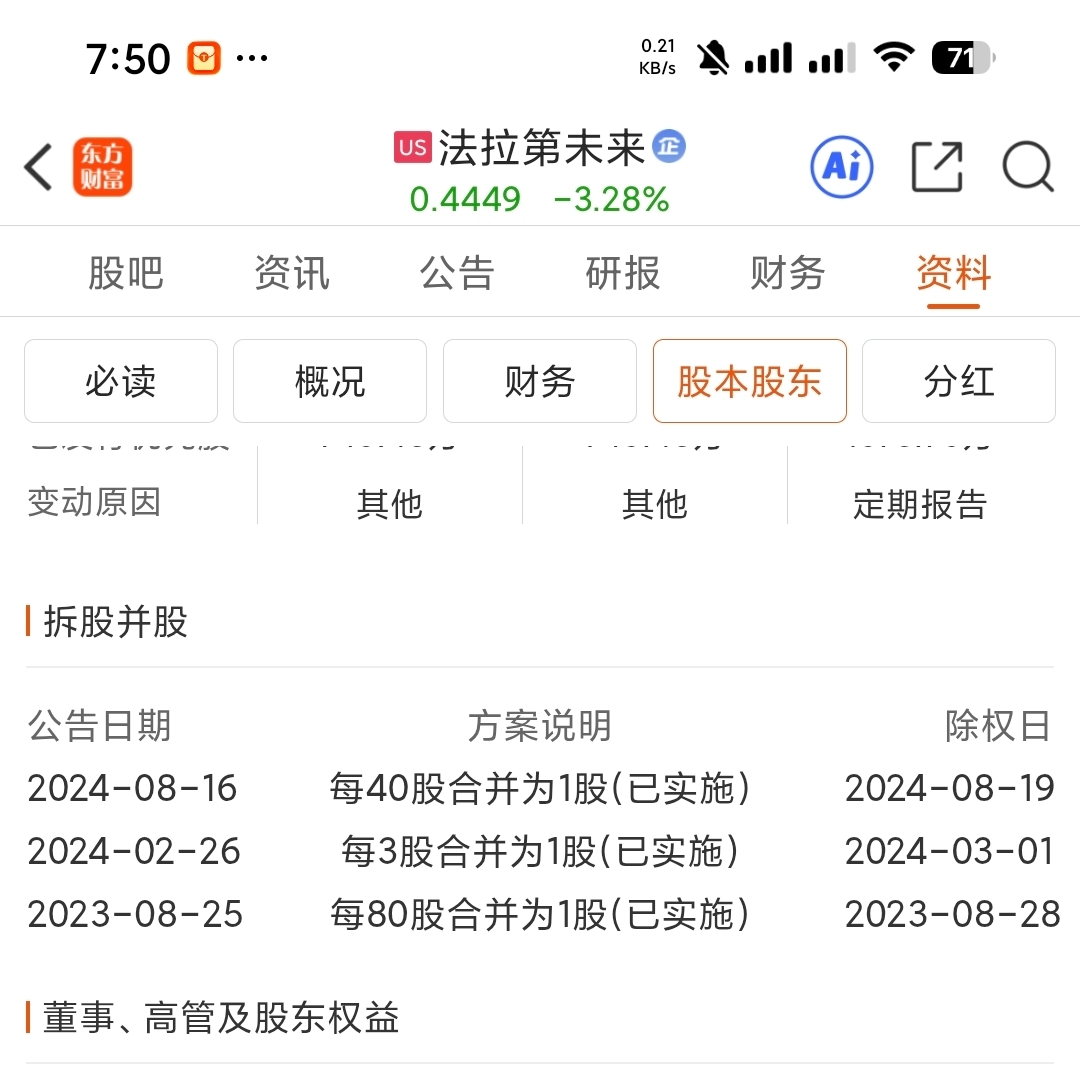Tap the orange notification app icon
The height and width of the screenshot is (1067, 1080).
pyautogui.click(x=204, y=58)
